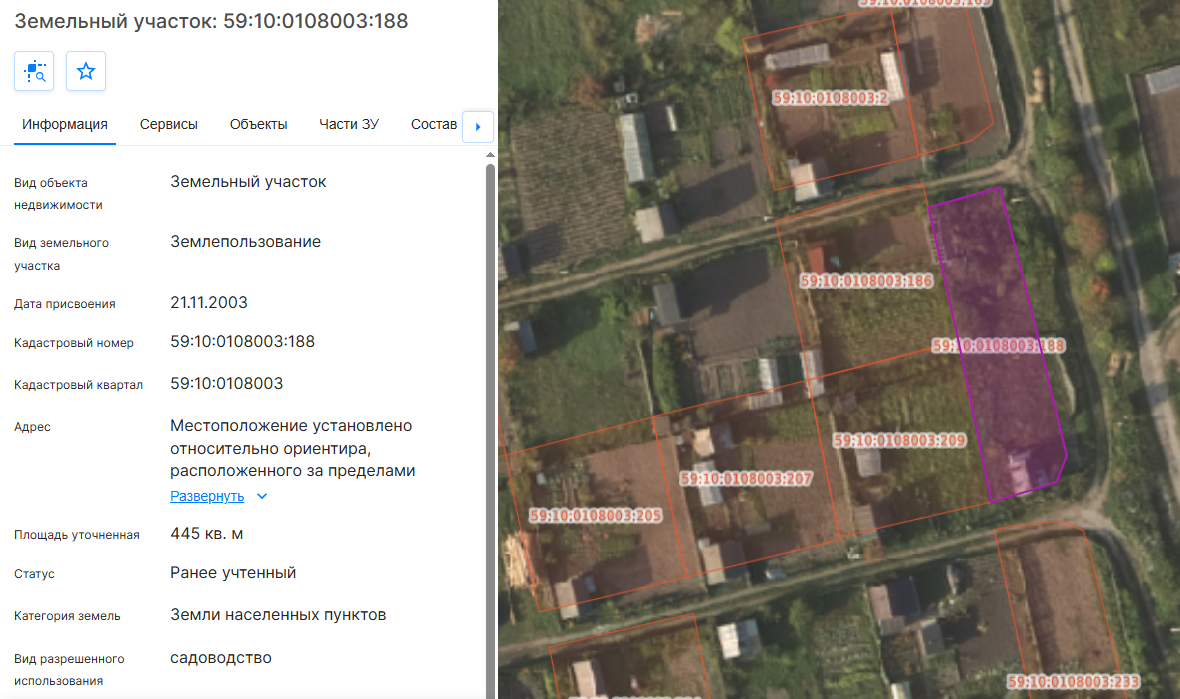Select map parcel label 59:10:0108003:2
Image resolution: width=1180 pixels, height=699 pixels.
click(830, 98)
